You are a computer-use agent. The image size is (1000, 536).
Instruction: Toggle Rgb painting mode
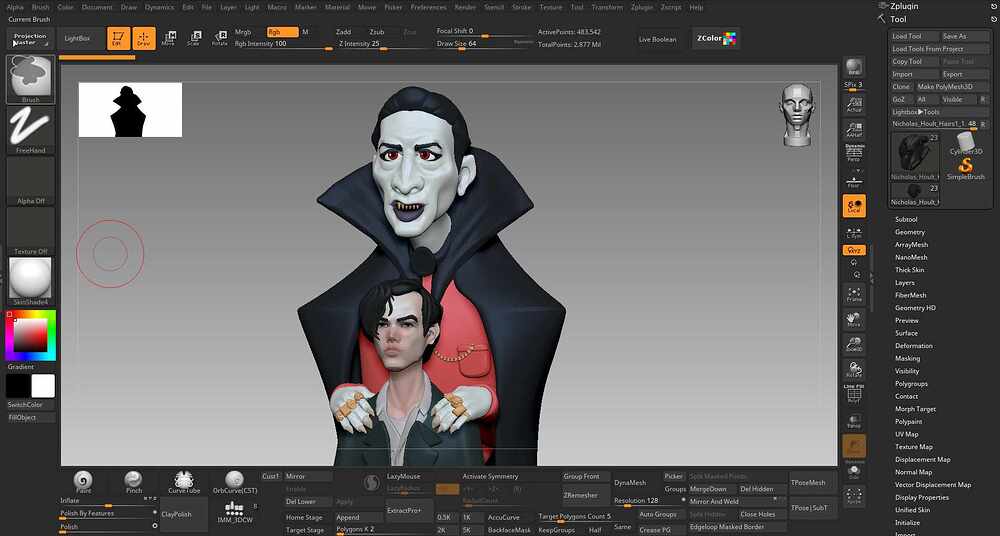(283, 32)
